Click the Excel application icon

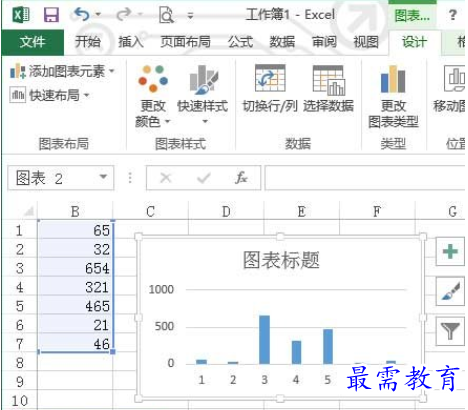[21, 15]
